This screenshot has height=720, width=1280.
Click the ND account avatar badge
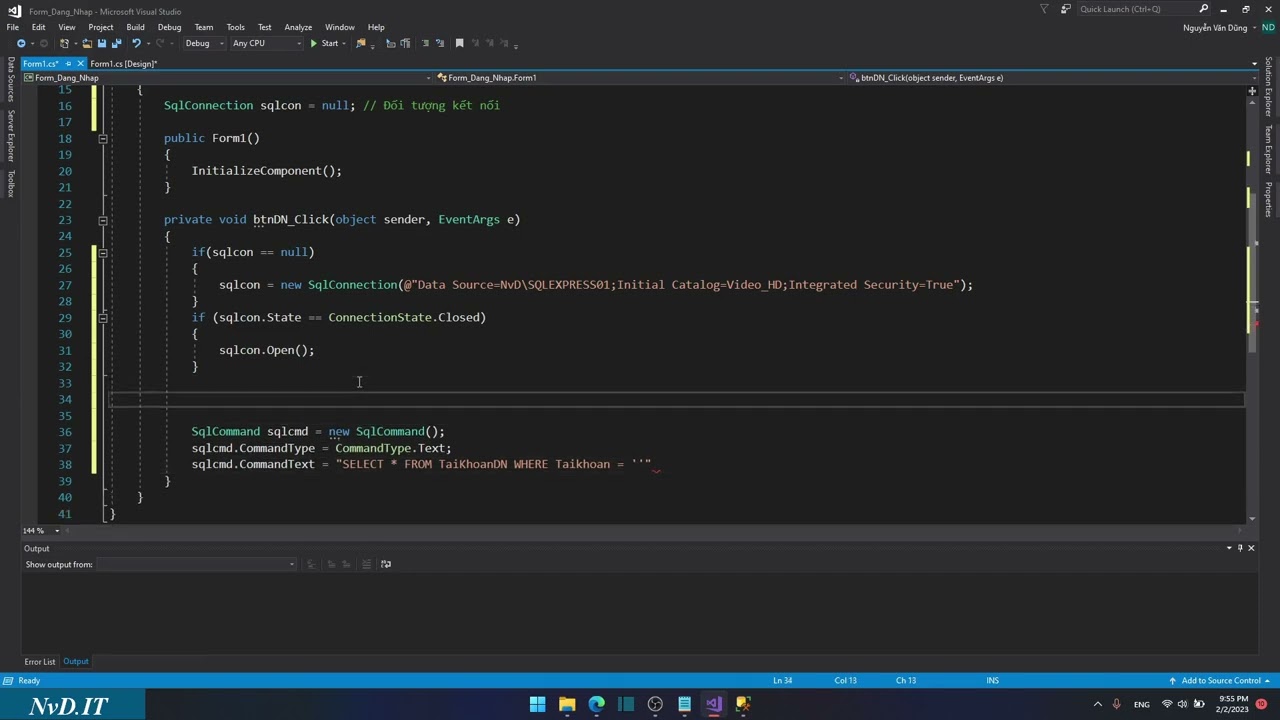point(1268,27)
